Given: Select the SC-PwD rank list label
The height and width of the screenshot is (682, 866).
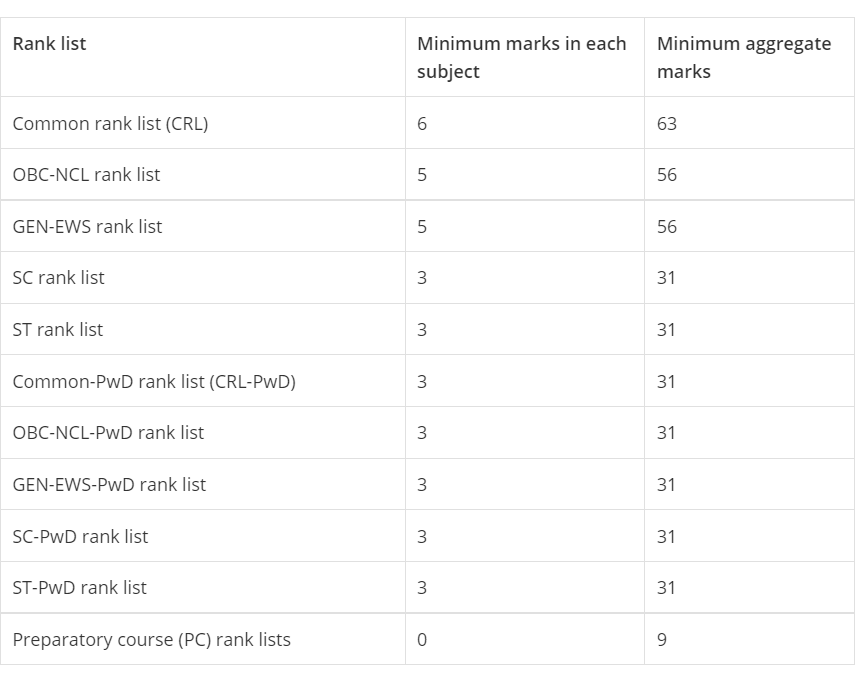Looking at the screenshot, I should pyautogui.click(x=80, y=537).
